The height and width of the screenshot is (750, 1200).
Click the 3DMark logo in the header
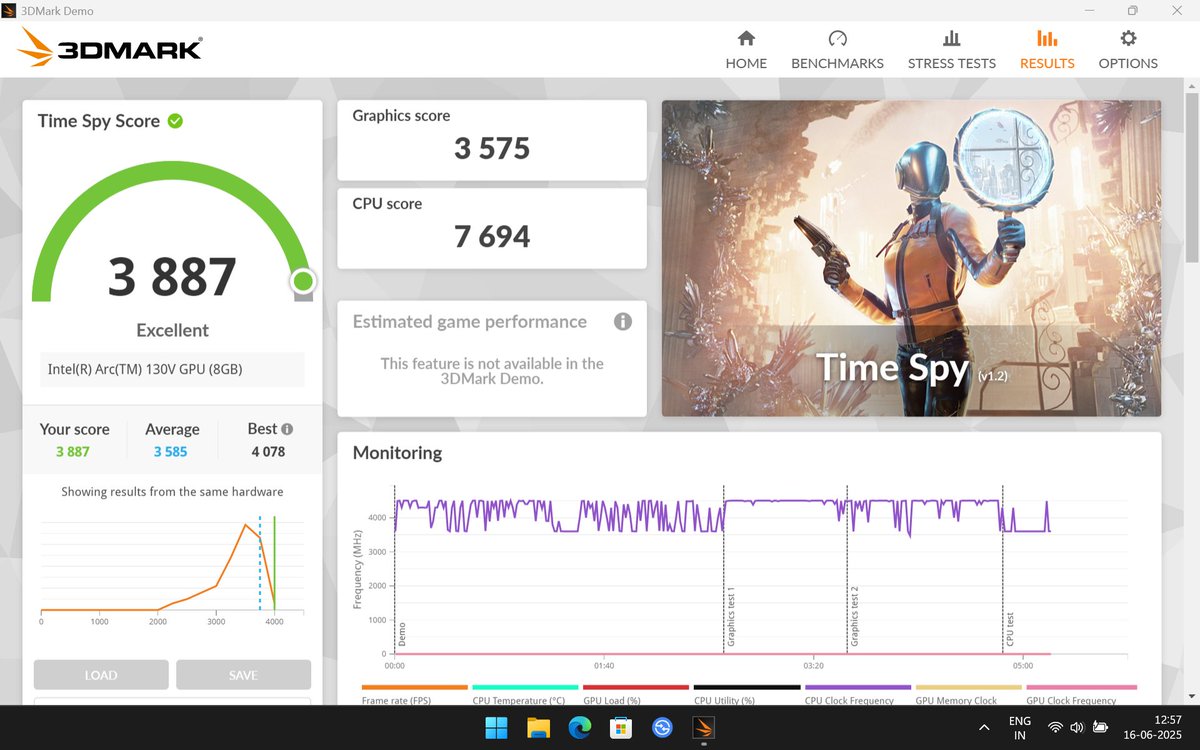point(110,48)
